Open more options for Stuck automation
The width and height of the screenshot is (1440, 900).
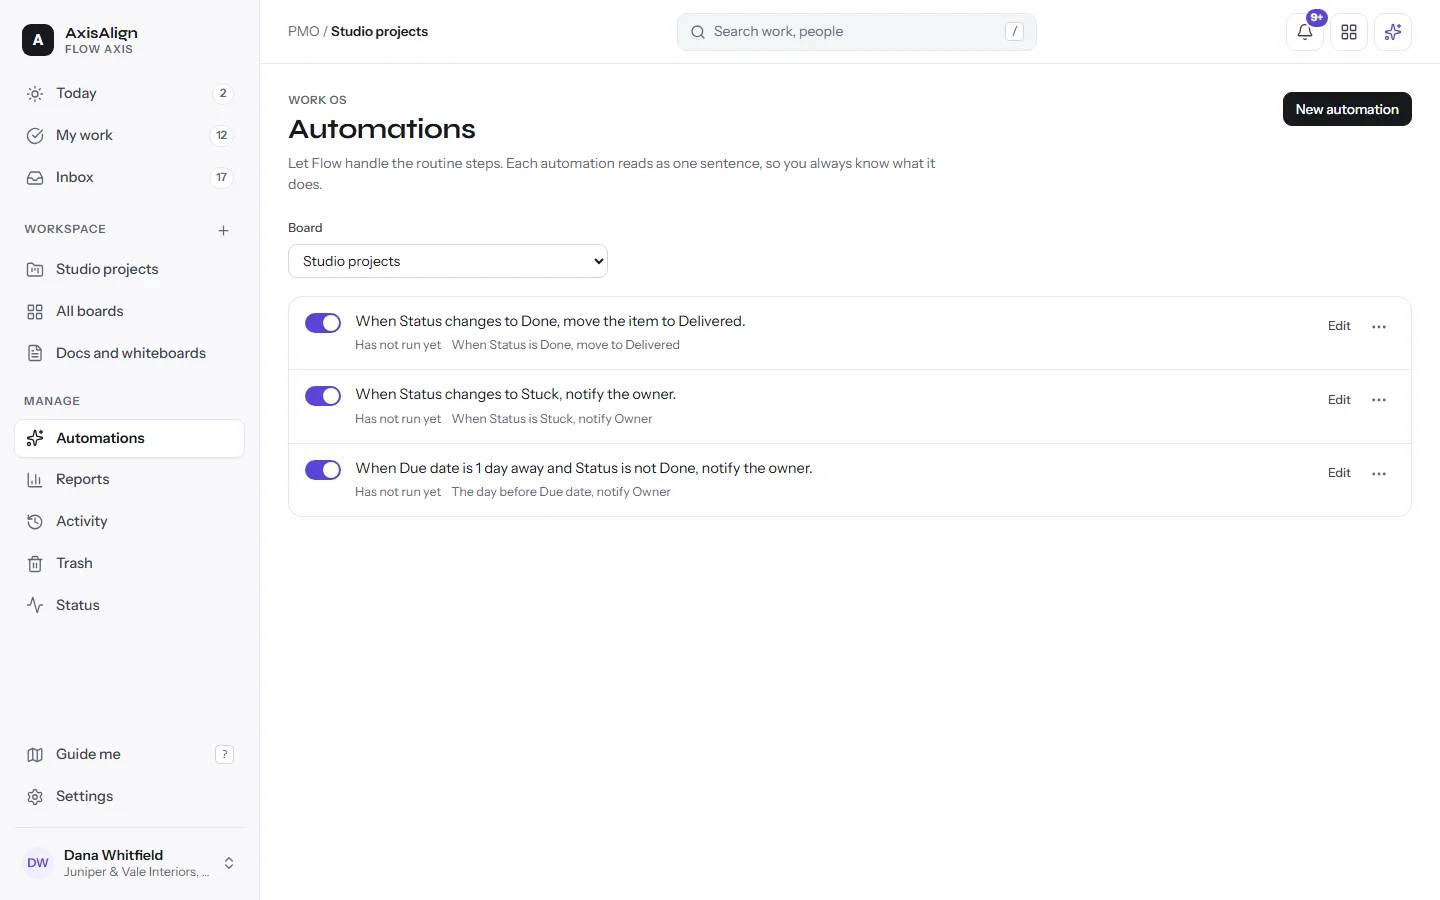coord(1379,400)
